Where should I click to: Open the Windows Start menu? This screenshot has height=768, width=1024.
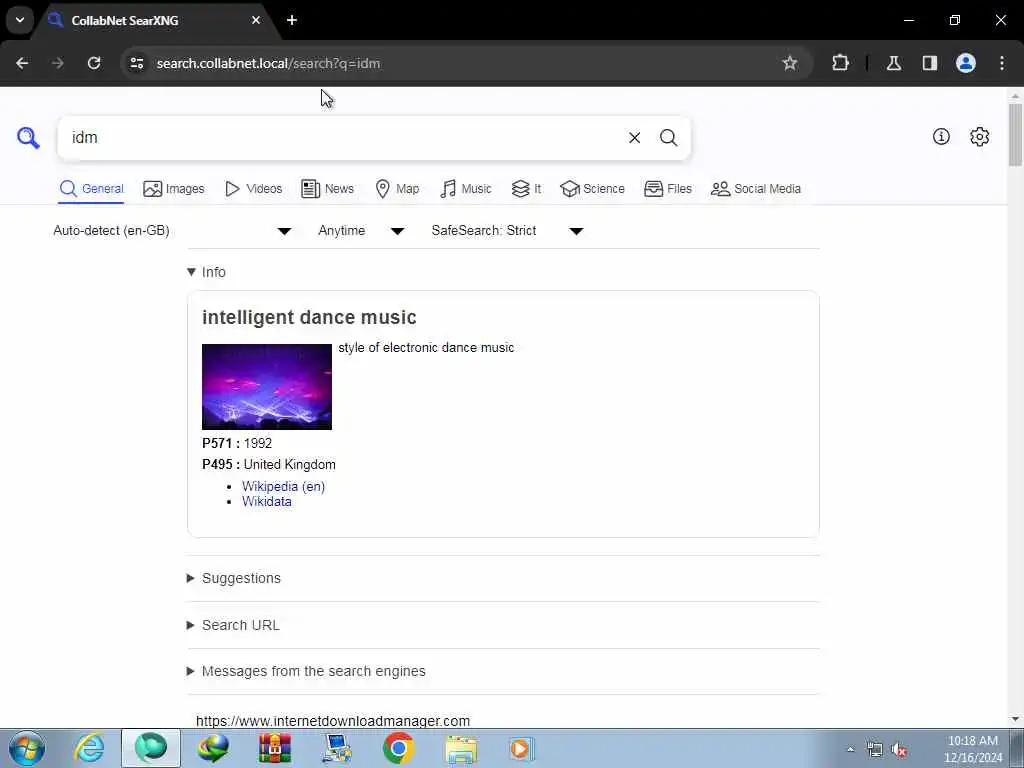click(27, 748)
